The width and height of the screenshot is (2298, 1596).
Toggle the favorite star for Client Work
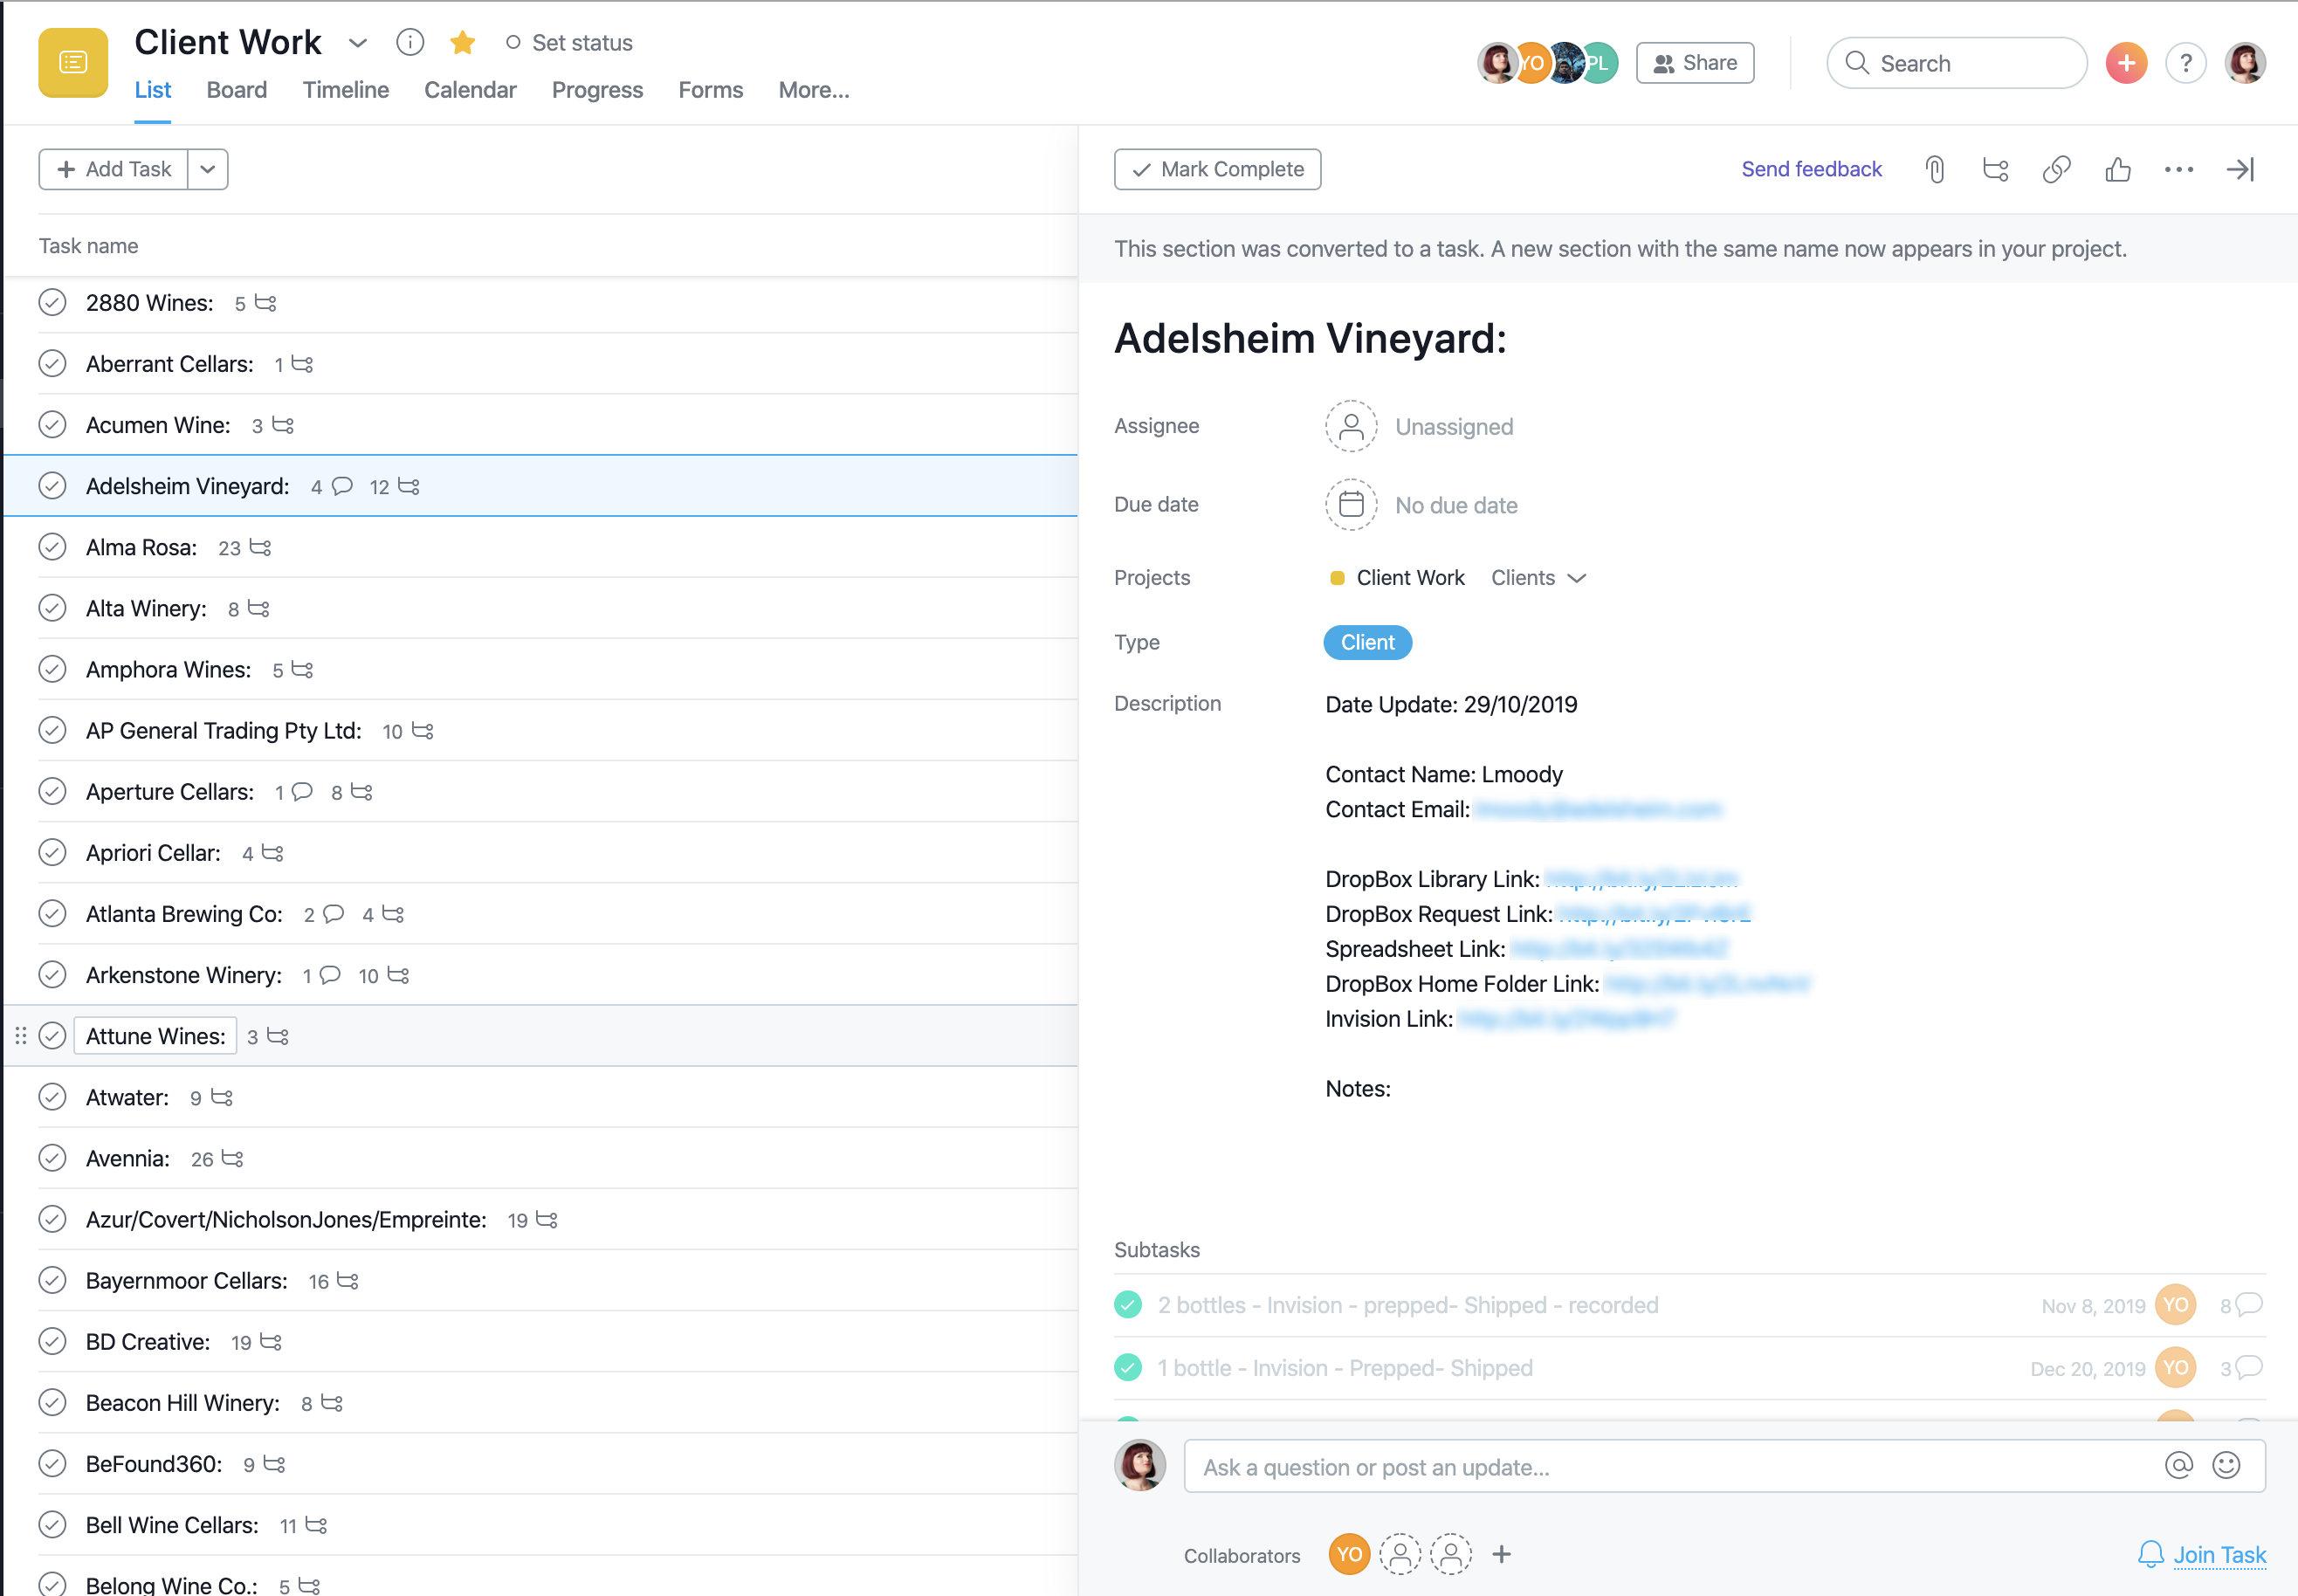462,42
